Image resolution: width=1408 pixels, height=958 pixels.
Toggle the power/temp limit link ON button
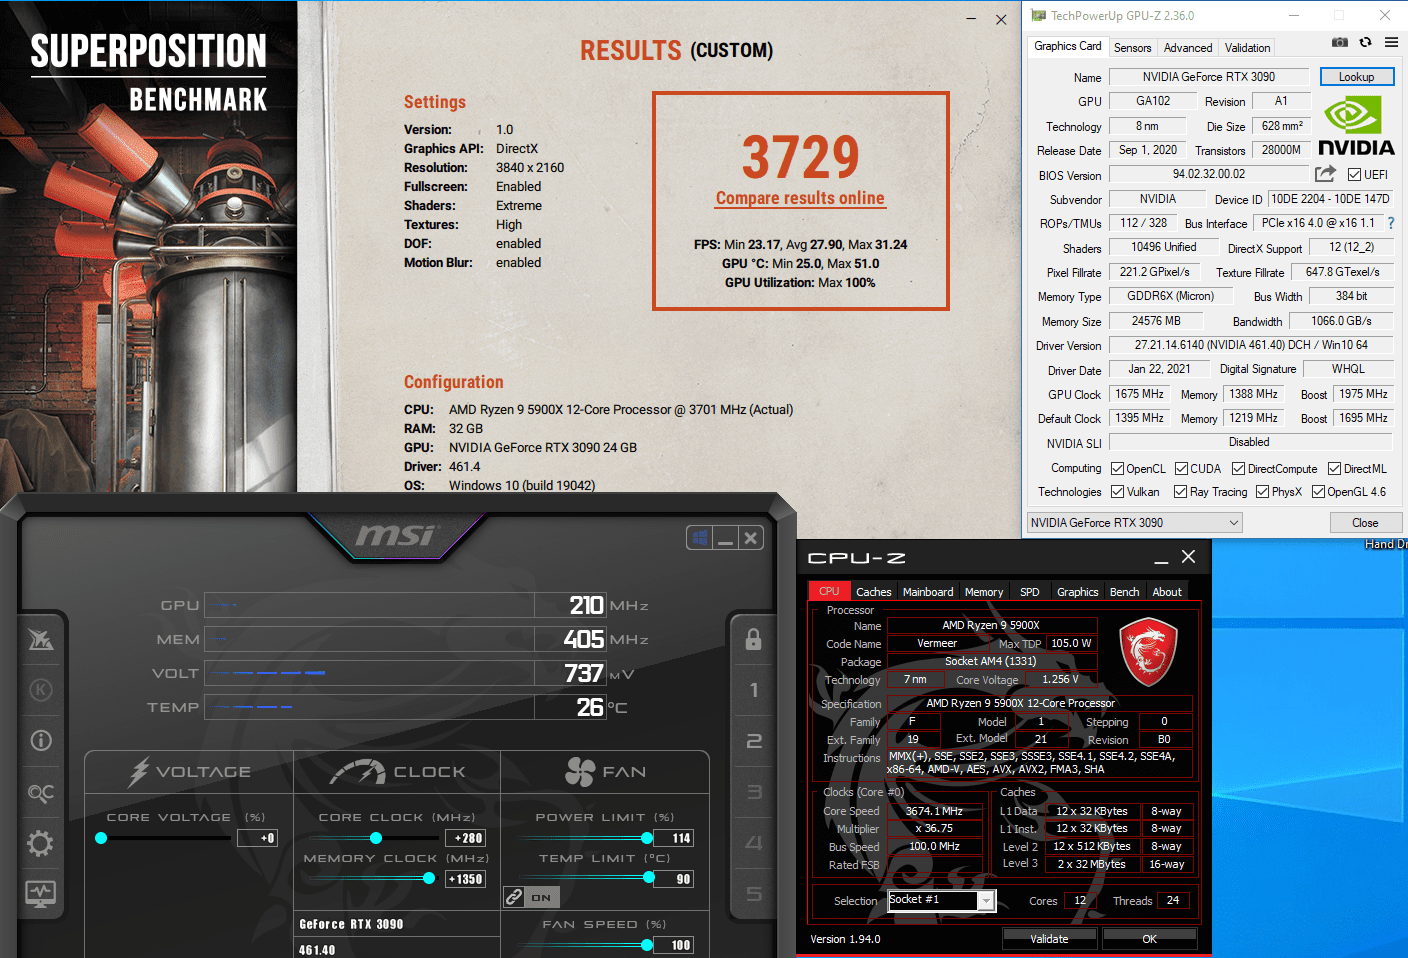coord(531,897)
